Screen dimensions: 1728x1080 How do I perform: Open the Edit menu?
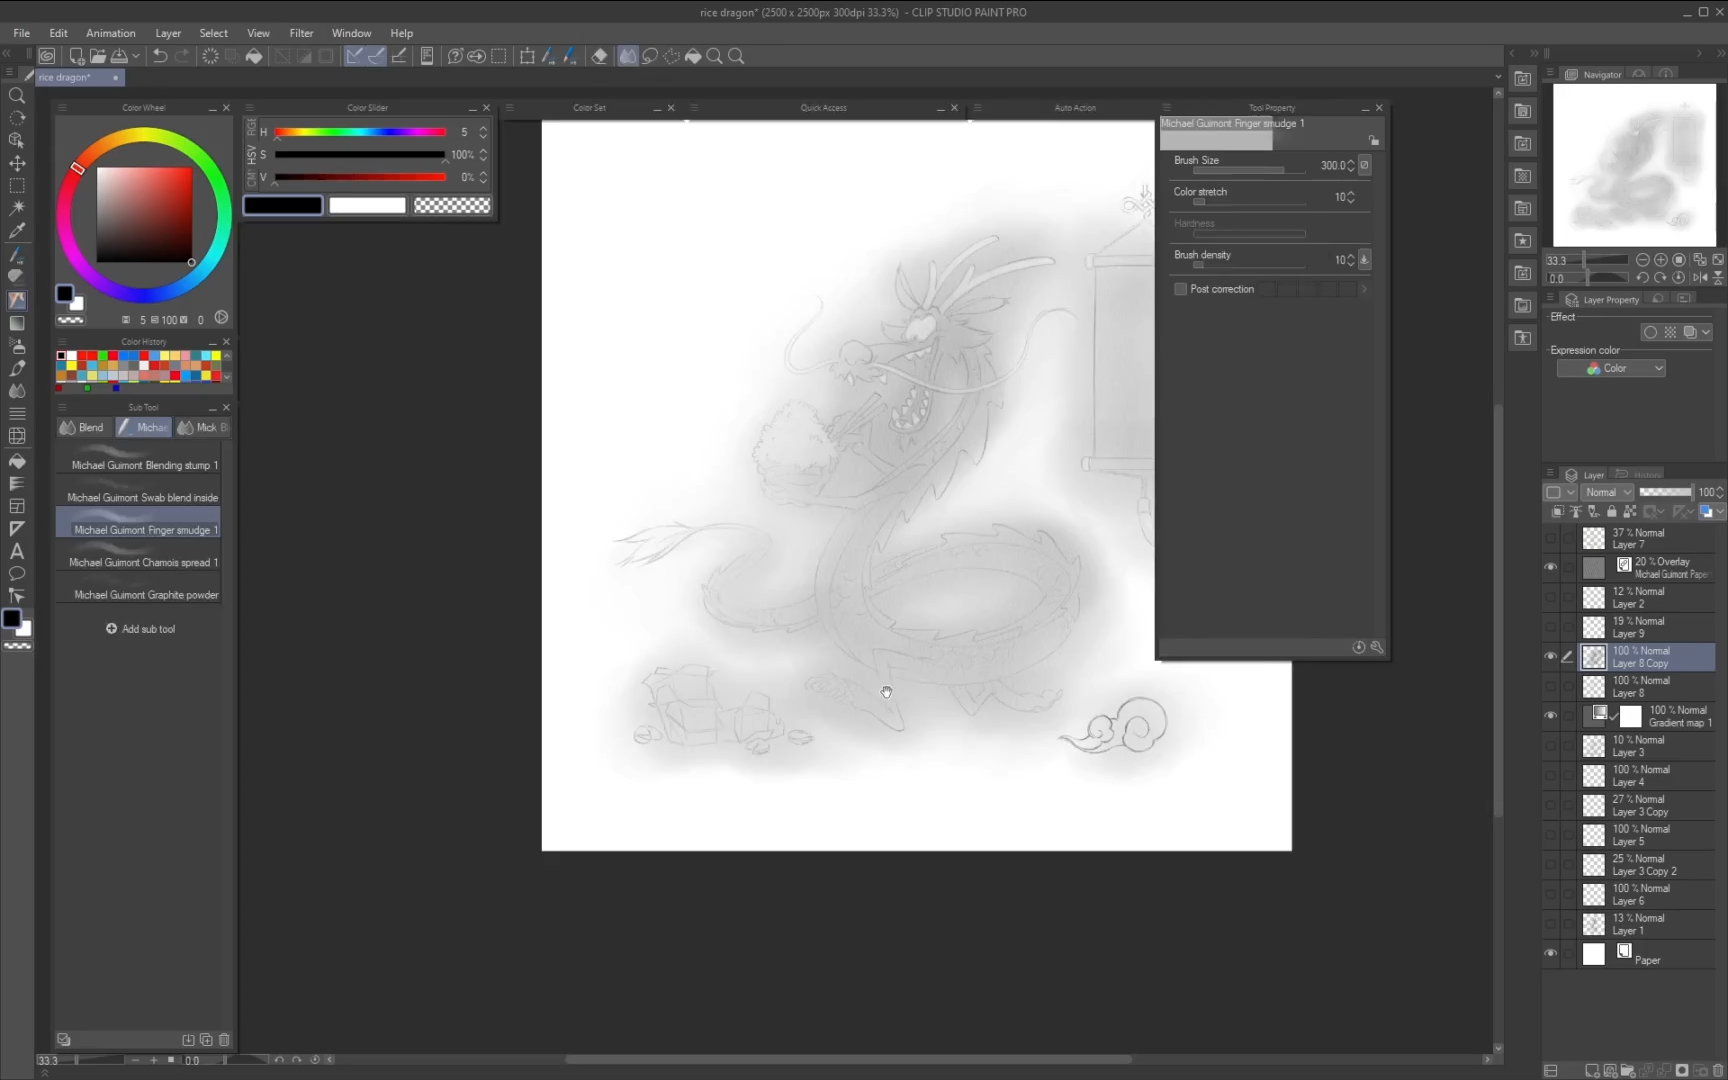[58, 33]
